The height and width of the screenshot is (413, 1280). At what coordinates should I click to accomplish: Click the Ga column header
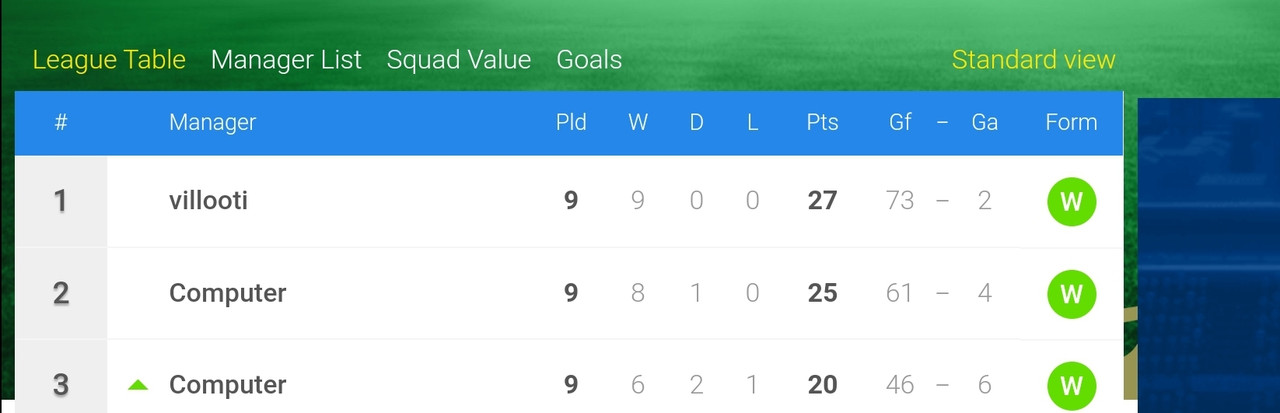tap(984, 123)
